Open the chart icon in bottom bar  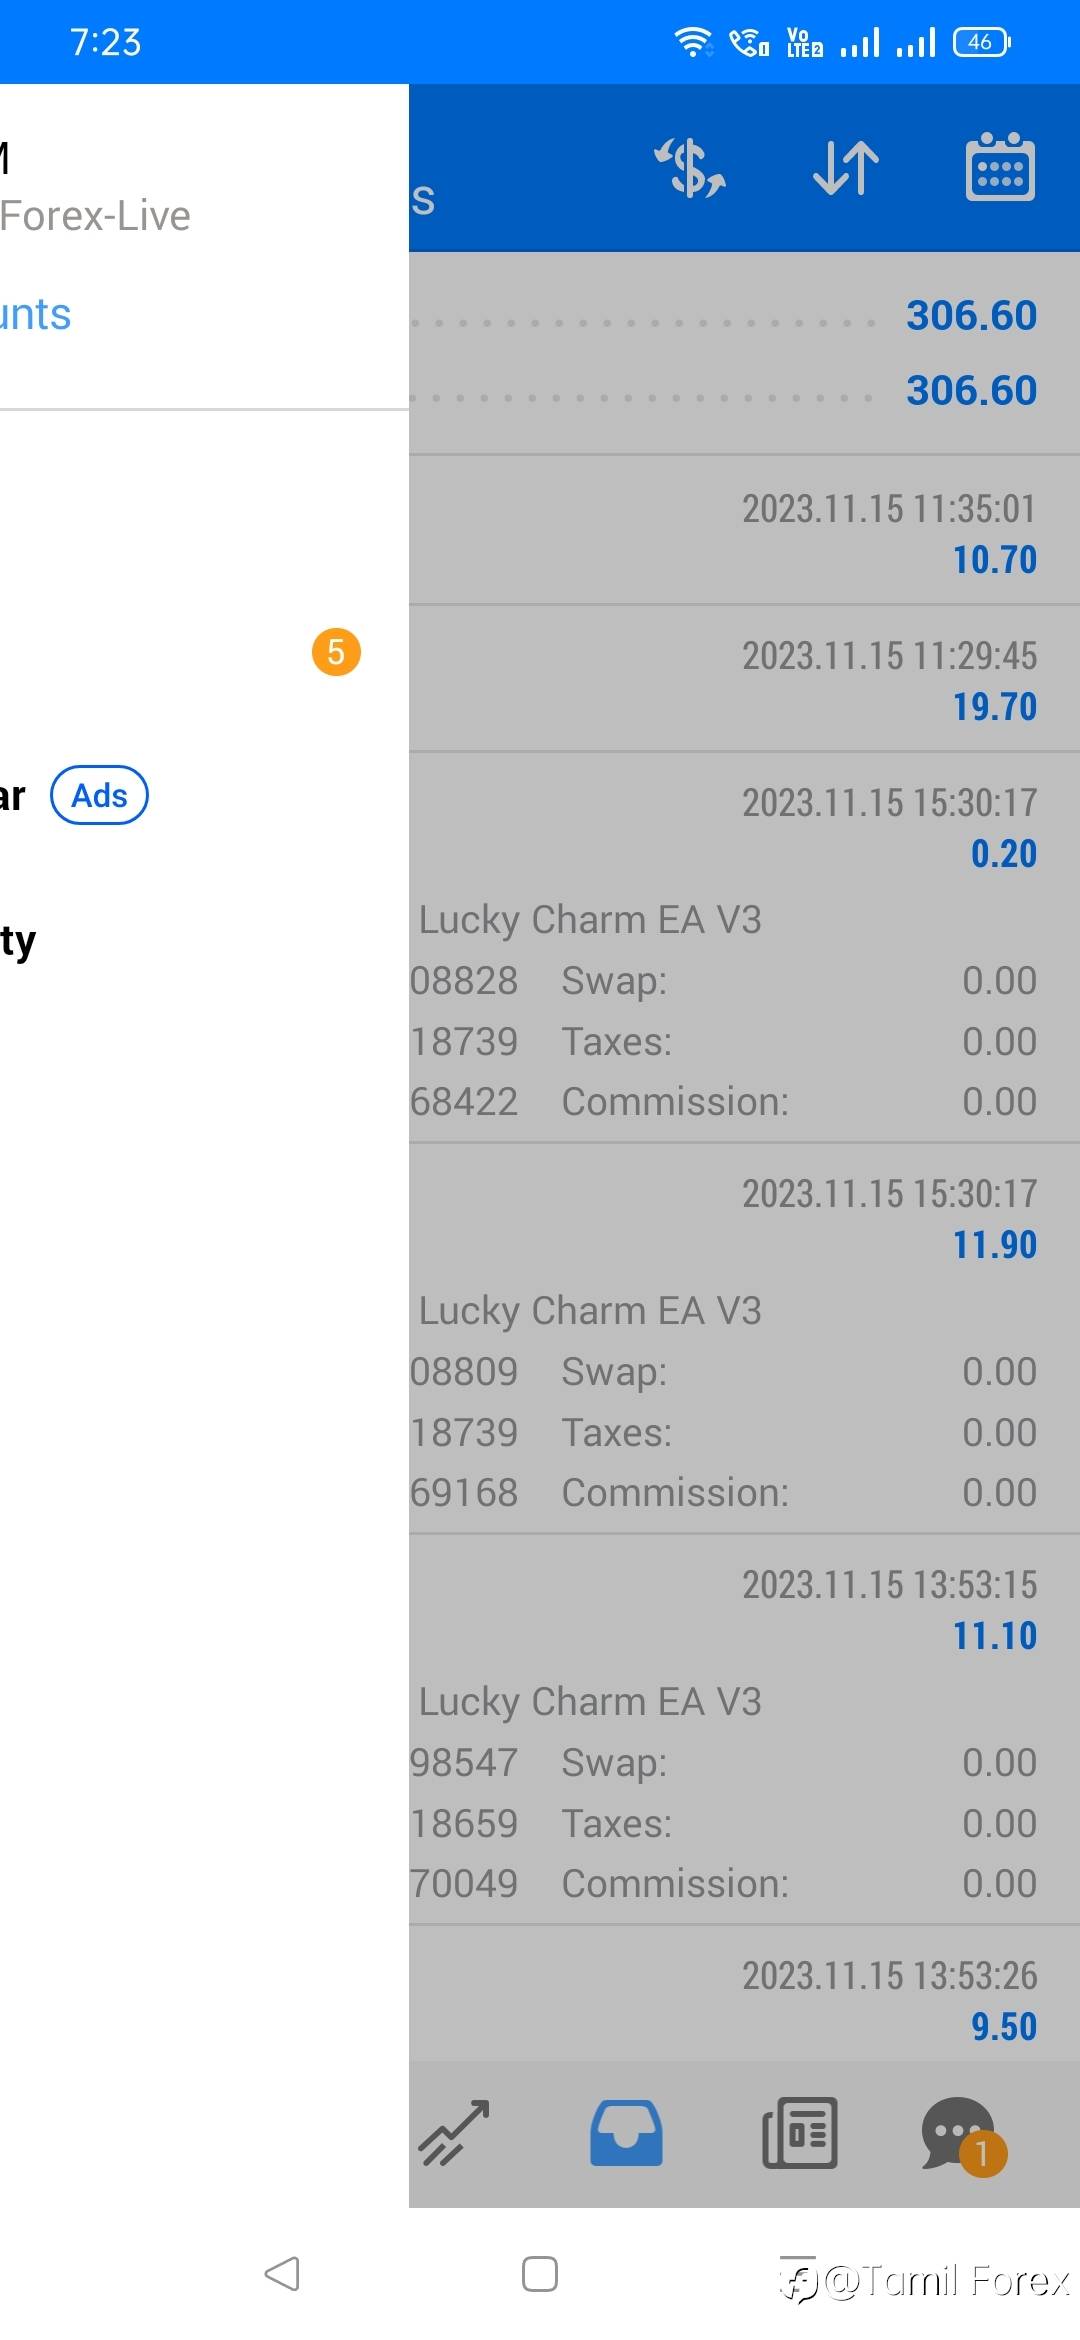(x=455, y=2132)
